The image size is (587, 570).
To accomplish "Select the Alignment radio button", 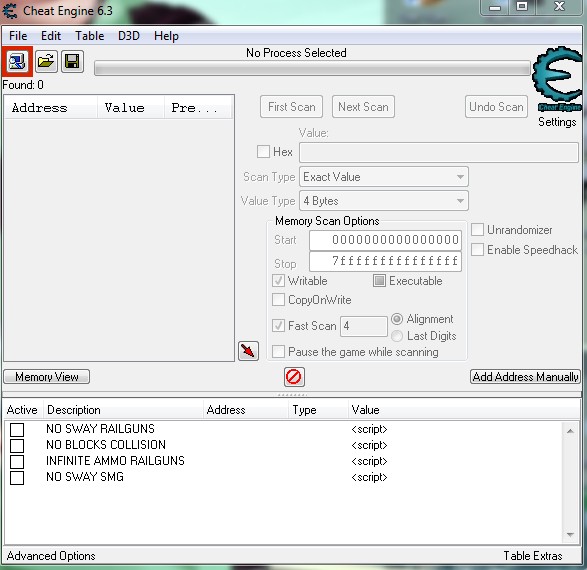I will [x=397, y=319].
